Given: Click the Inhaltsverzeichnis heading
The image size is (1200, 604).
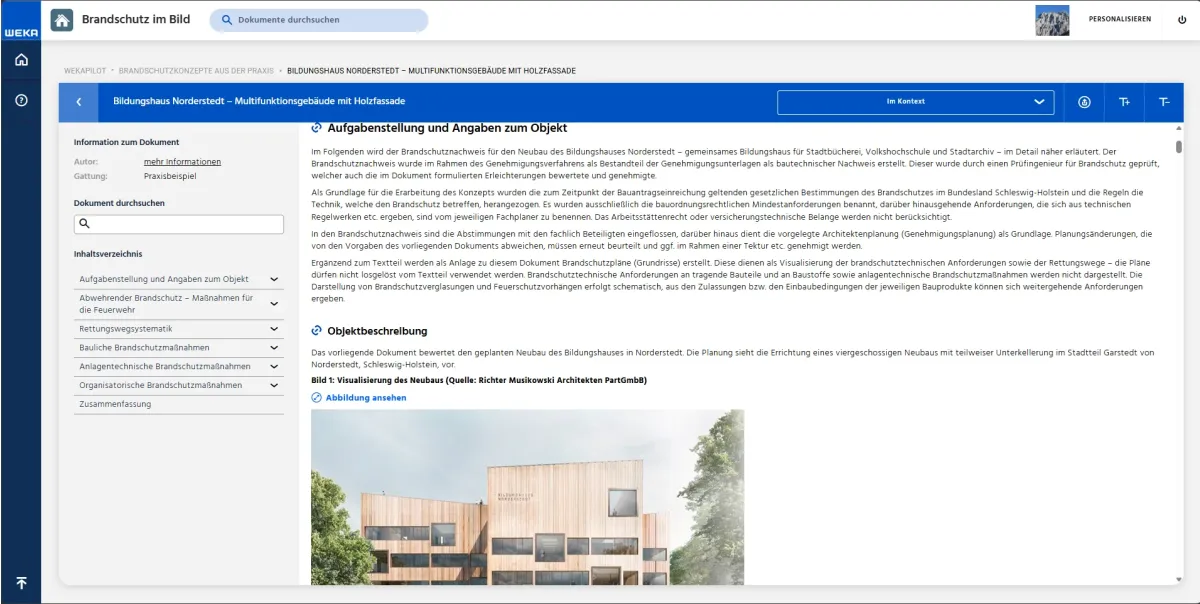Looking at the screenshot, I should click(108, 254).
